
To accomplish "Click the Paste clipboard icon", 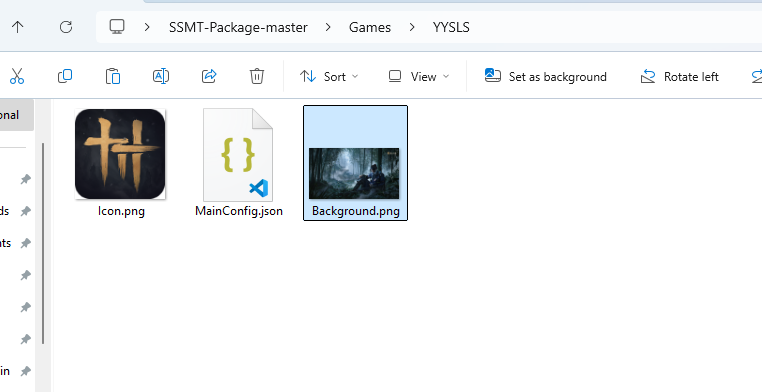I will [x=113, y=76].
